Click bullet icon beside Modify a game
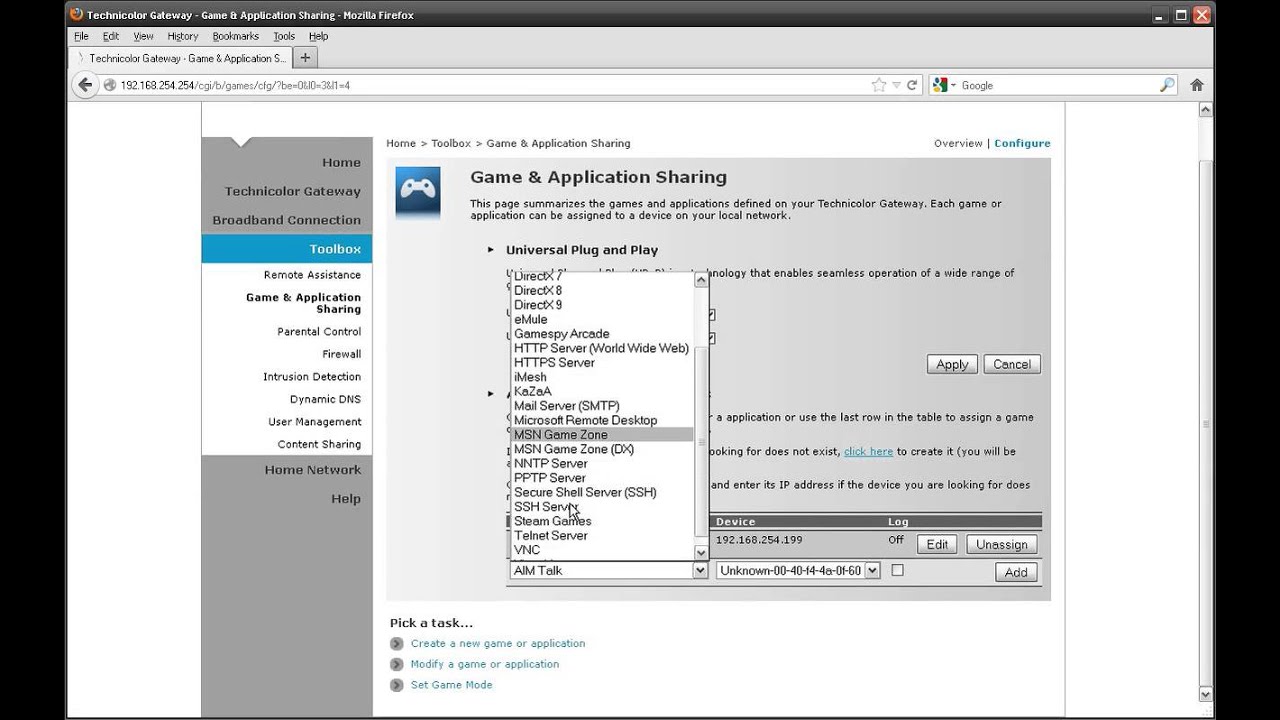Viewport: 1280px width, 720px height. 397,664
